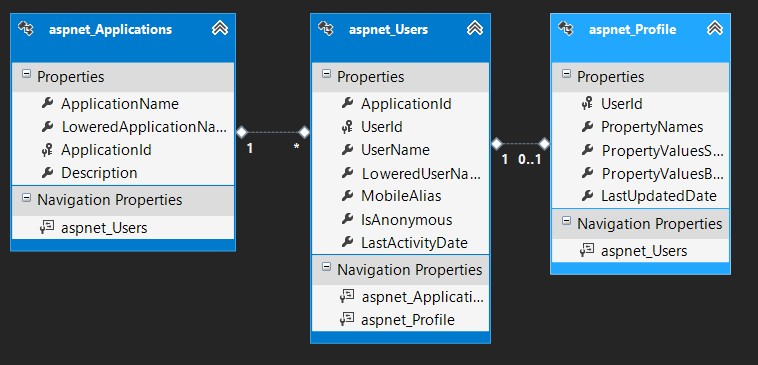This screenshot has width=758, height=365.
Task: Click the aspnet_Applications entity icon
Action: coord(26,29)
